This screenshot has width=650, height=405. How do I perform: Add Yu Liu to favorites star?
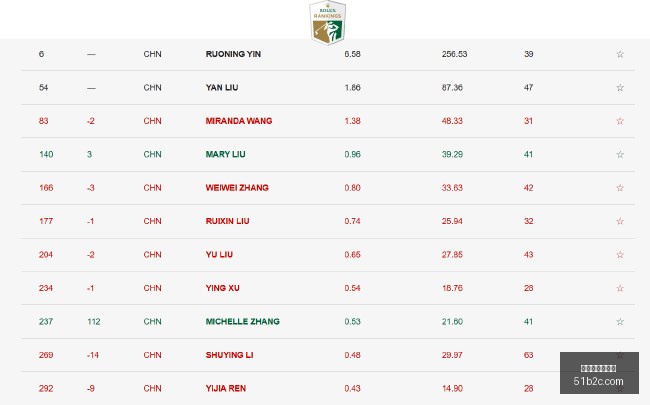(620, 255)
